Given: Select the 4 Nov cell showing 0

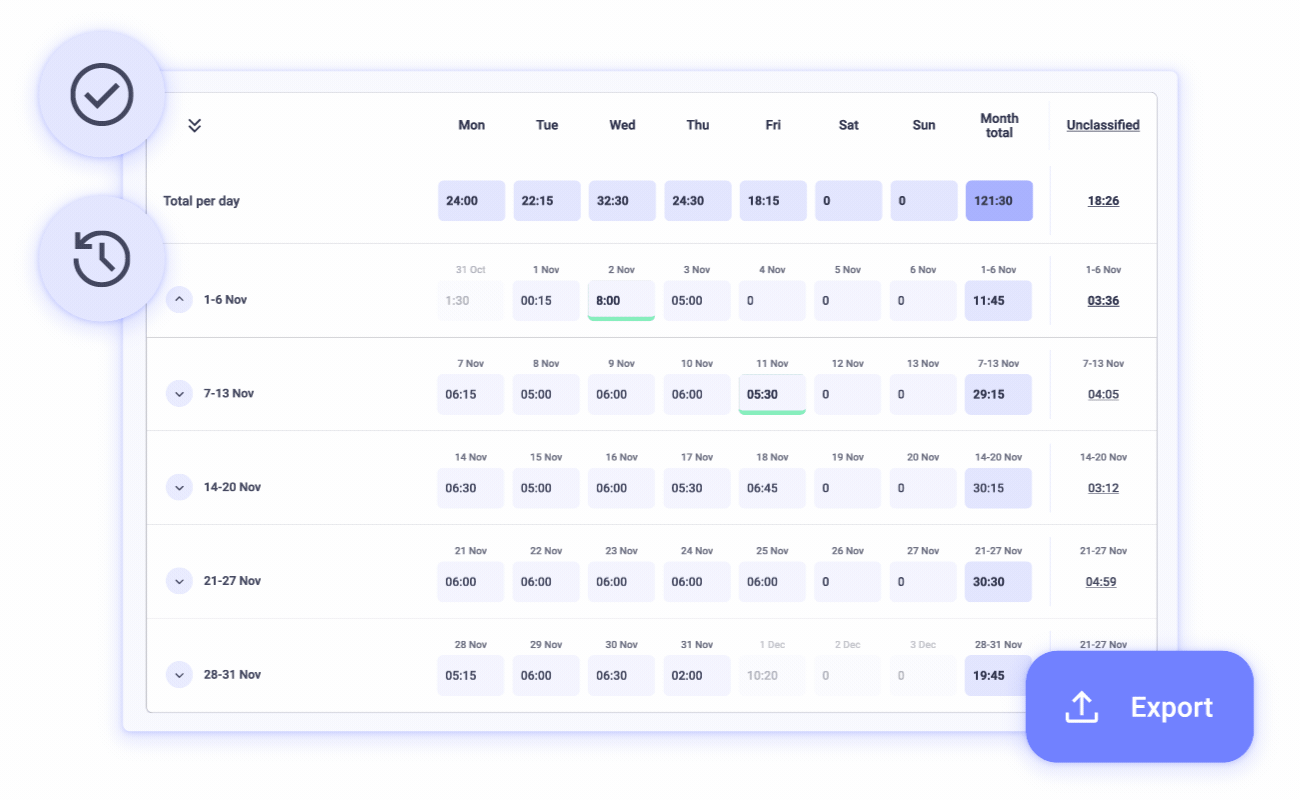Looking at the screenshot, I should [x=772, y=301].
